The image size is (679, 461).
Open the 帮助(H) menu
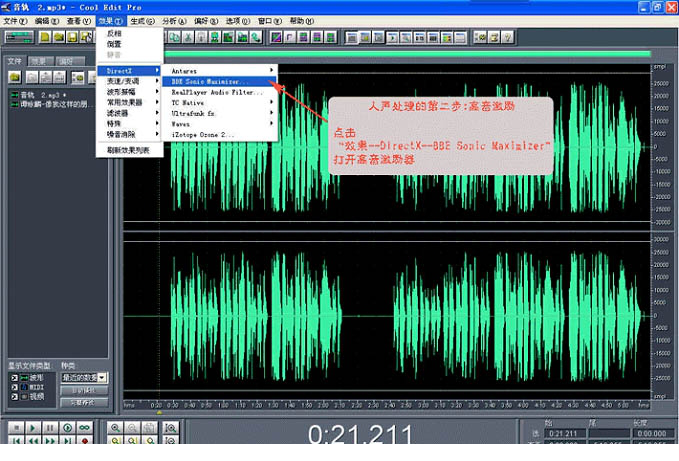(301, 21)
